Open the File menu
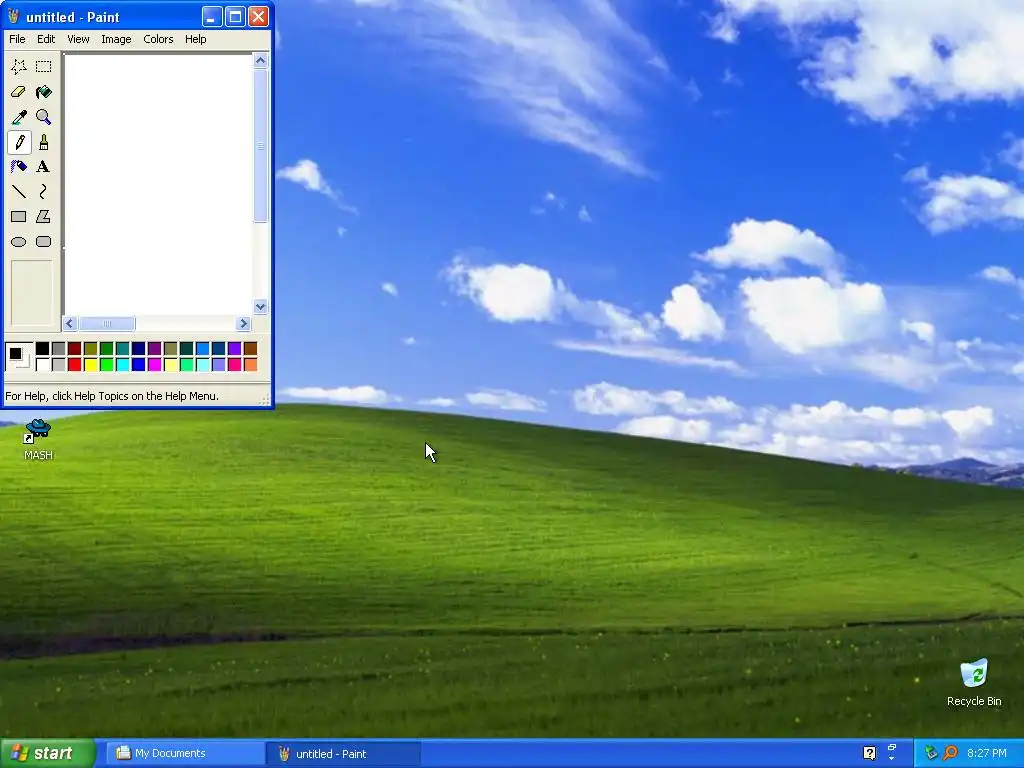The image size is (1024, 768). (18, 39)
